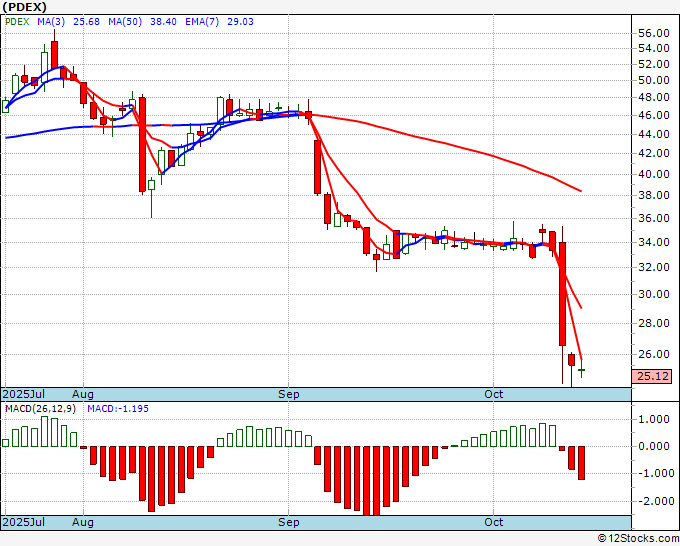Viewport: 680px width, 546px height.
Task: Select the green PDEX legend label
Action: click(17, 22)
